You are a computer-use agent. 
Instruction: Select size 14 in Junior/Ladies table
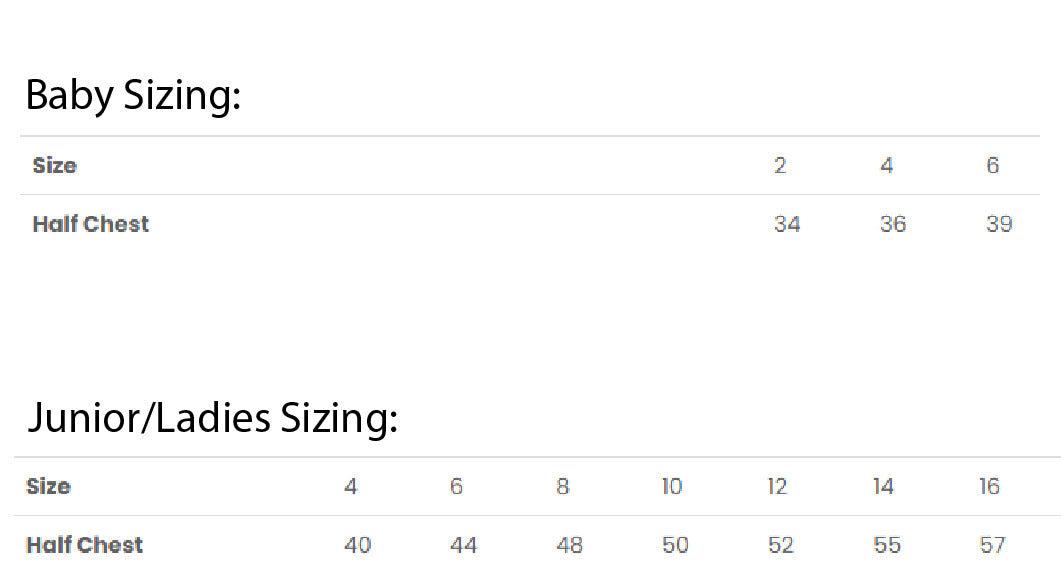coord(883,487)
